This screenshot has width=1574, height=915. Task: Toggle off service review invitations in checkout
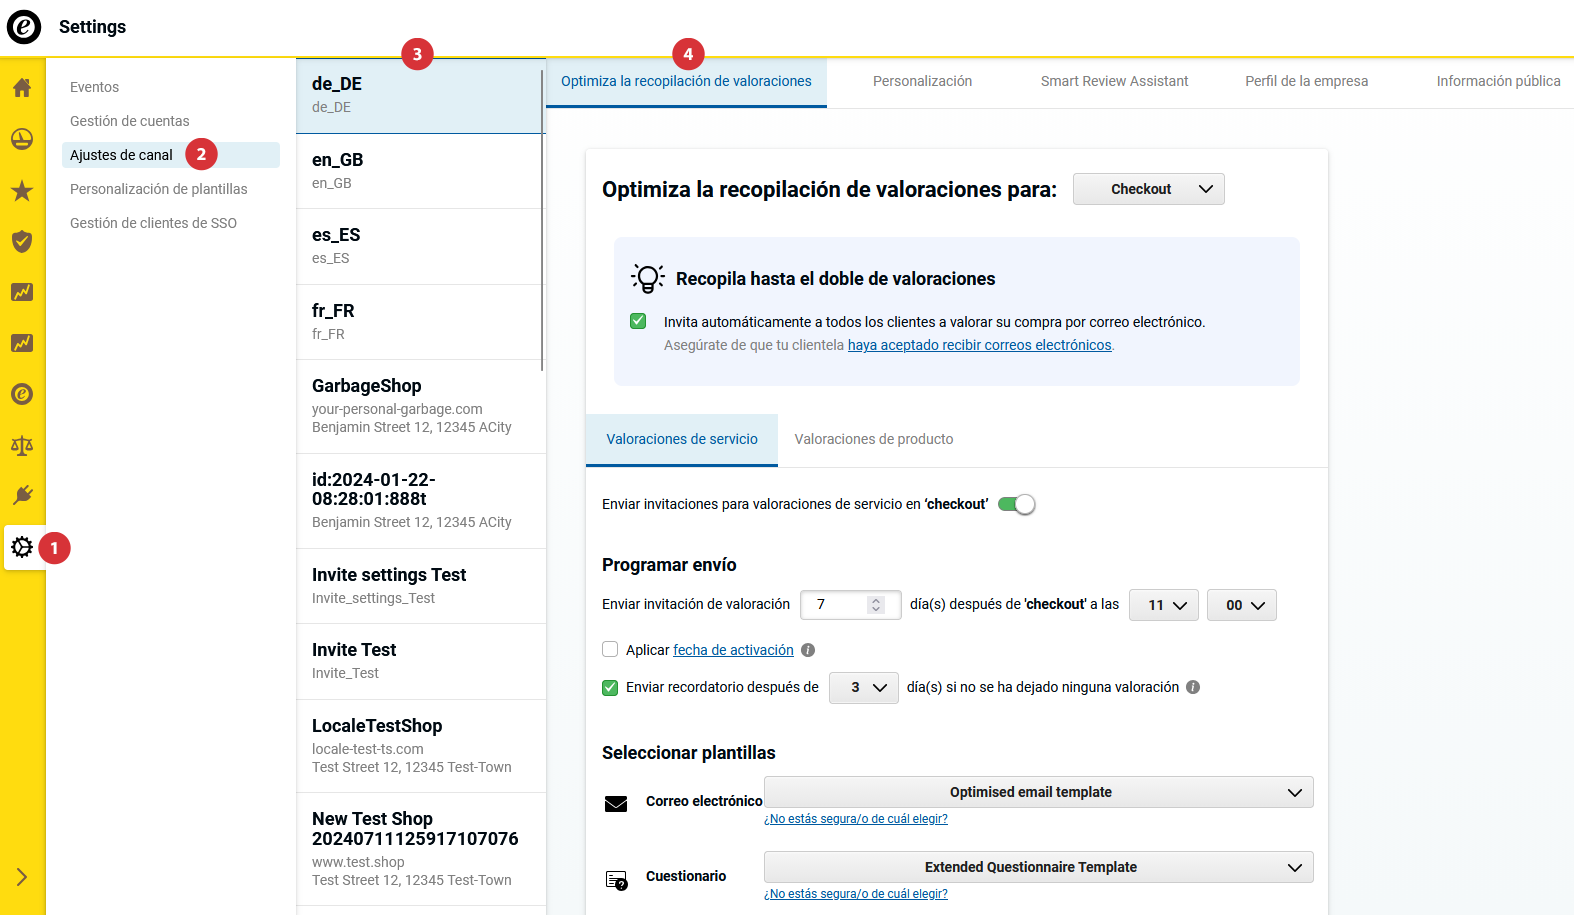1017,504
